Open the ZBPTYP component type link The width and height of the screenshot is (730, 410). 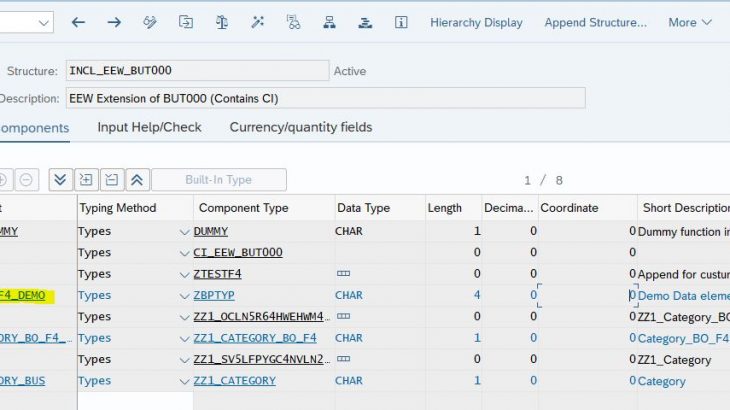214,295
